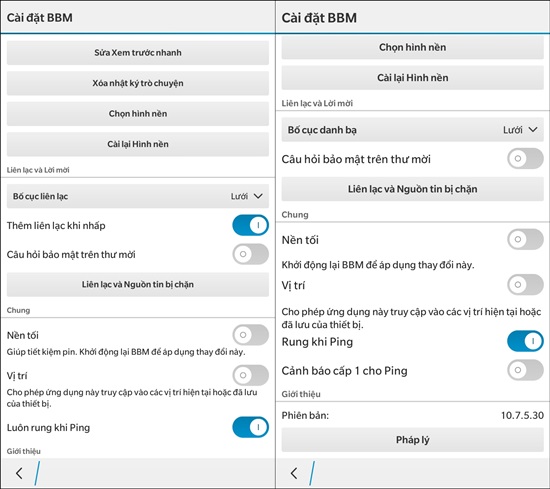Tap Chọn hình nền in right screen
Screen dimensions: 550x489
click(412, 47)
